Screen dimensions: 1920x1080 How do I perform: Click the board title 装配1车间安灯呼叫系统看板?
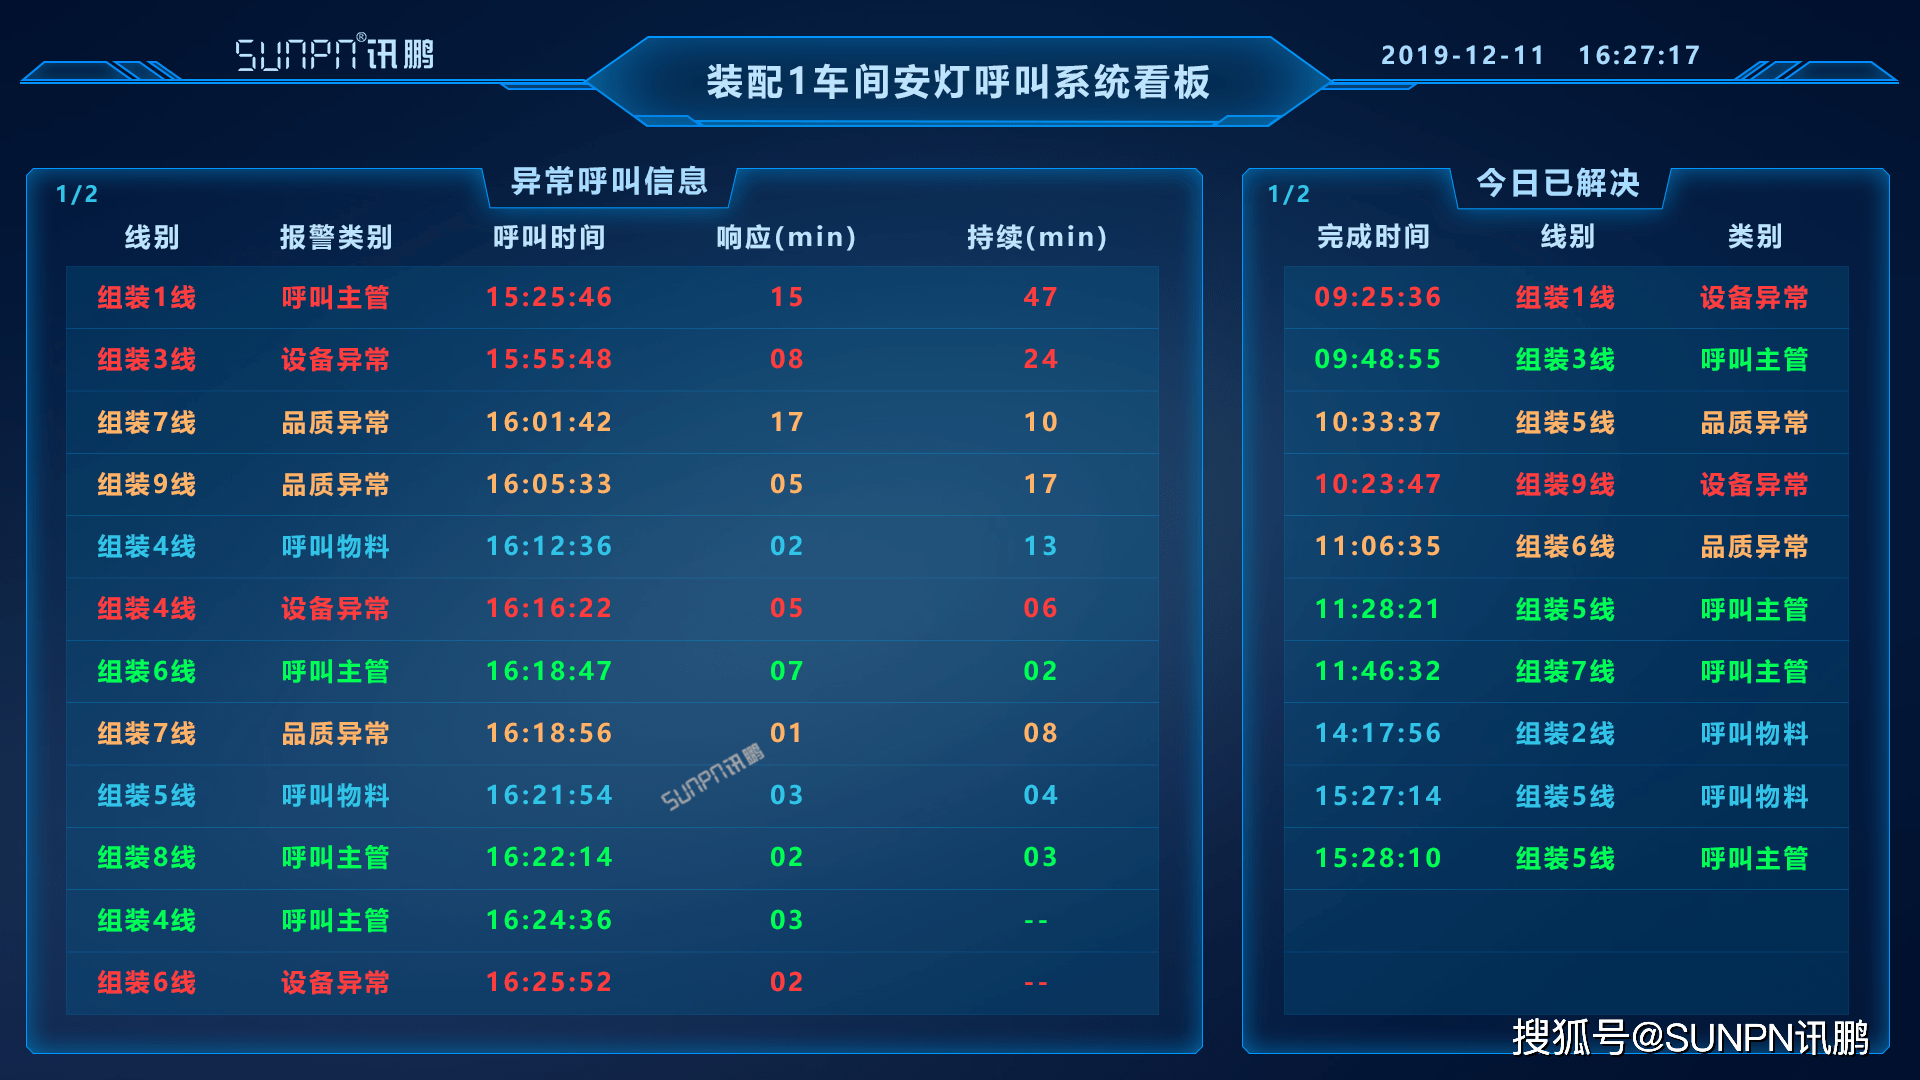click(x=958, y=82)
